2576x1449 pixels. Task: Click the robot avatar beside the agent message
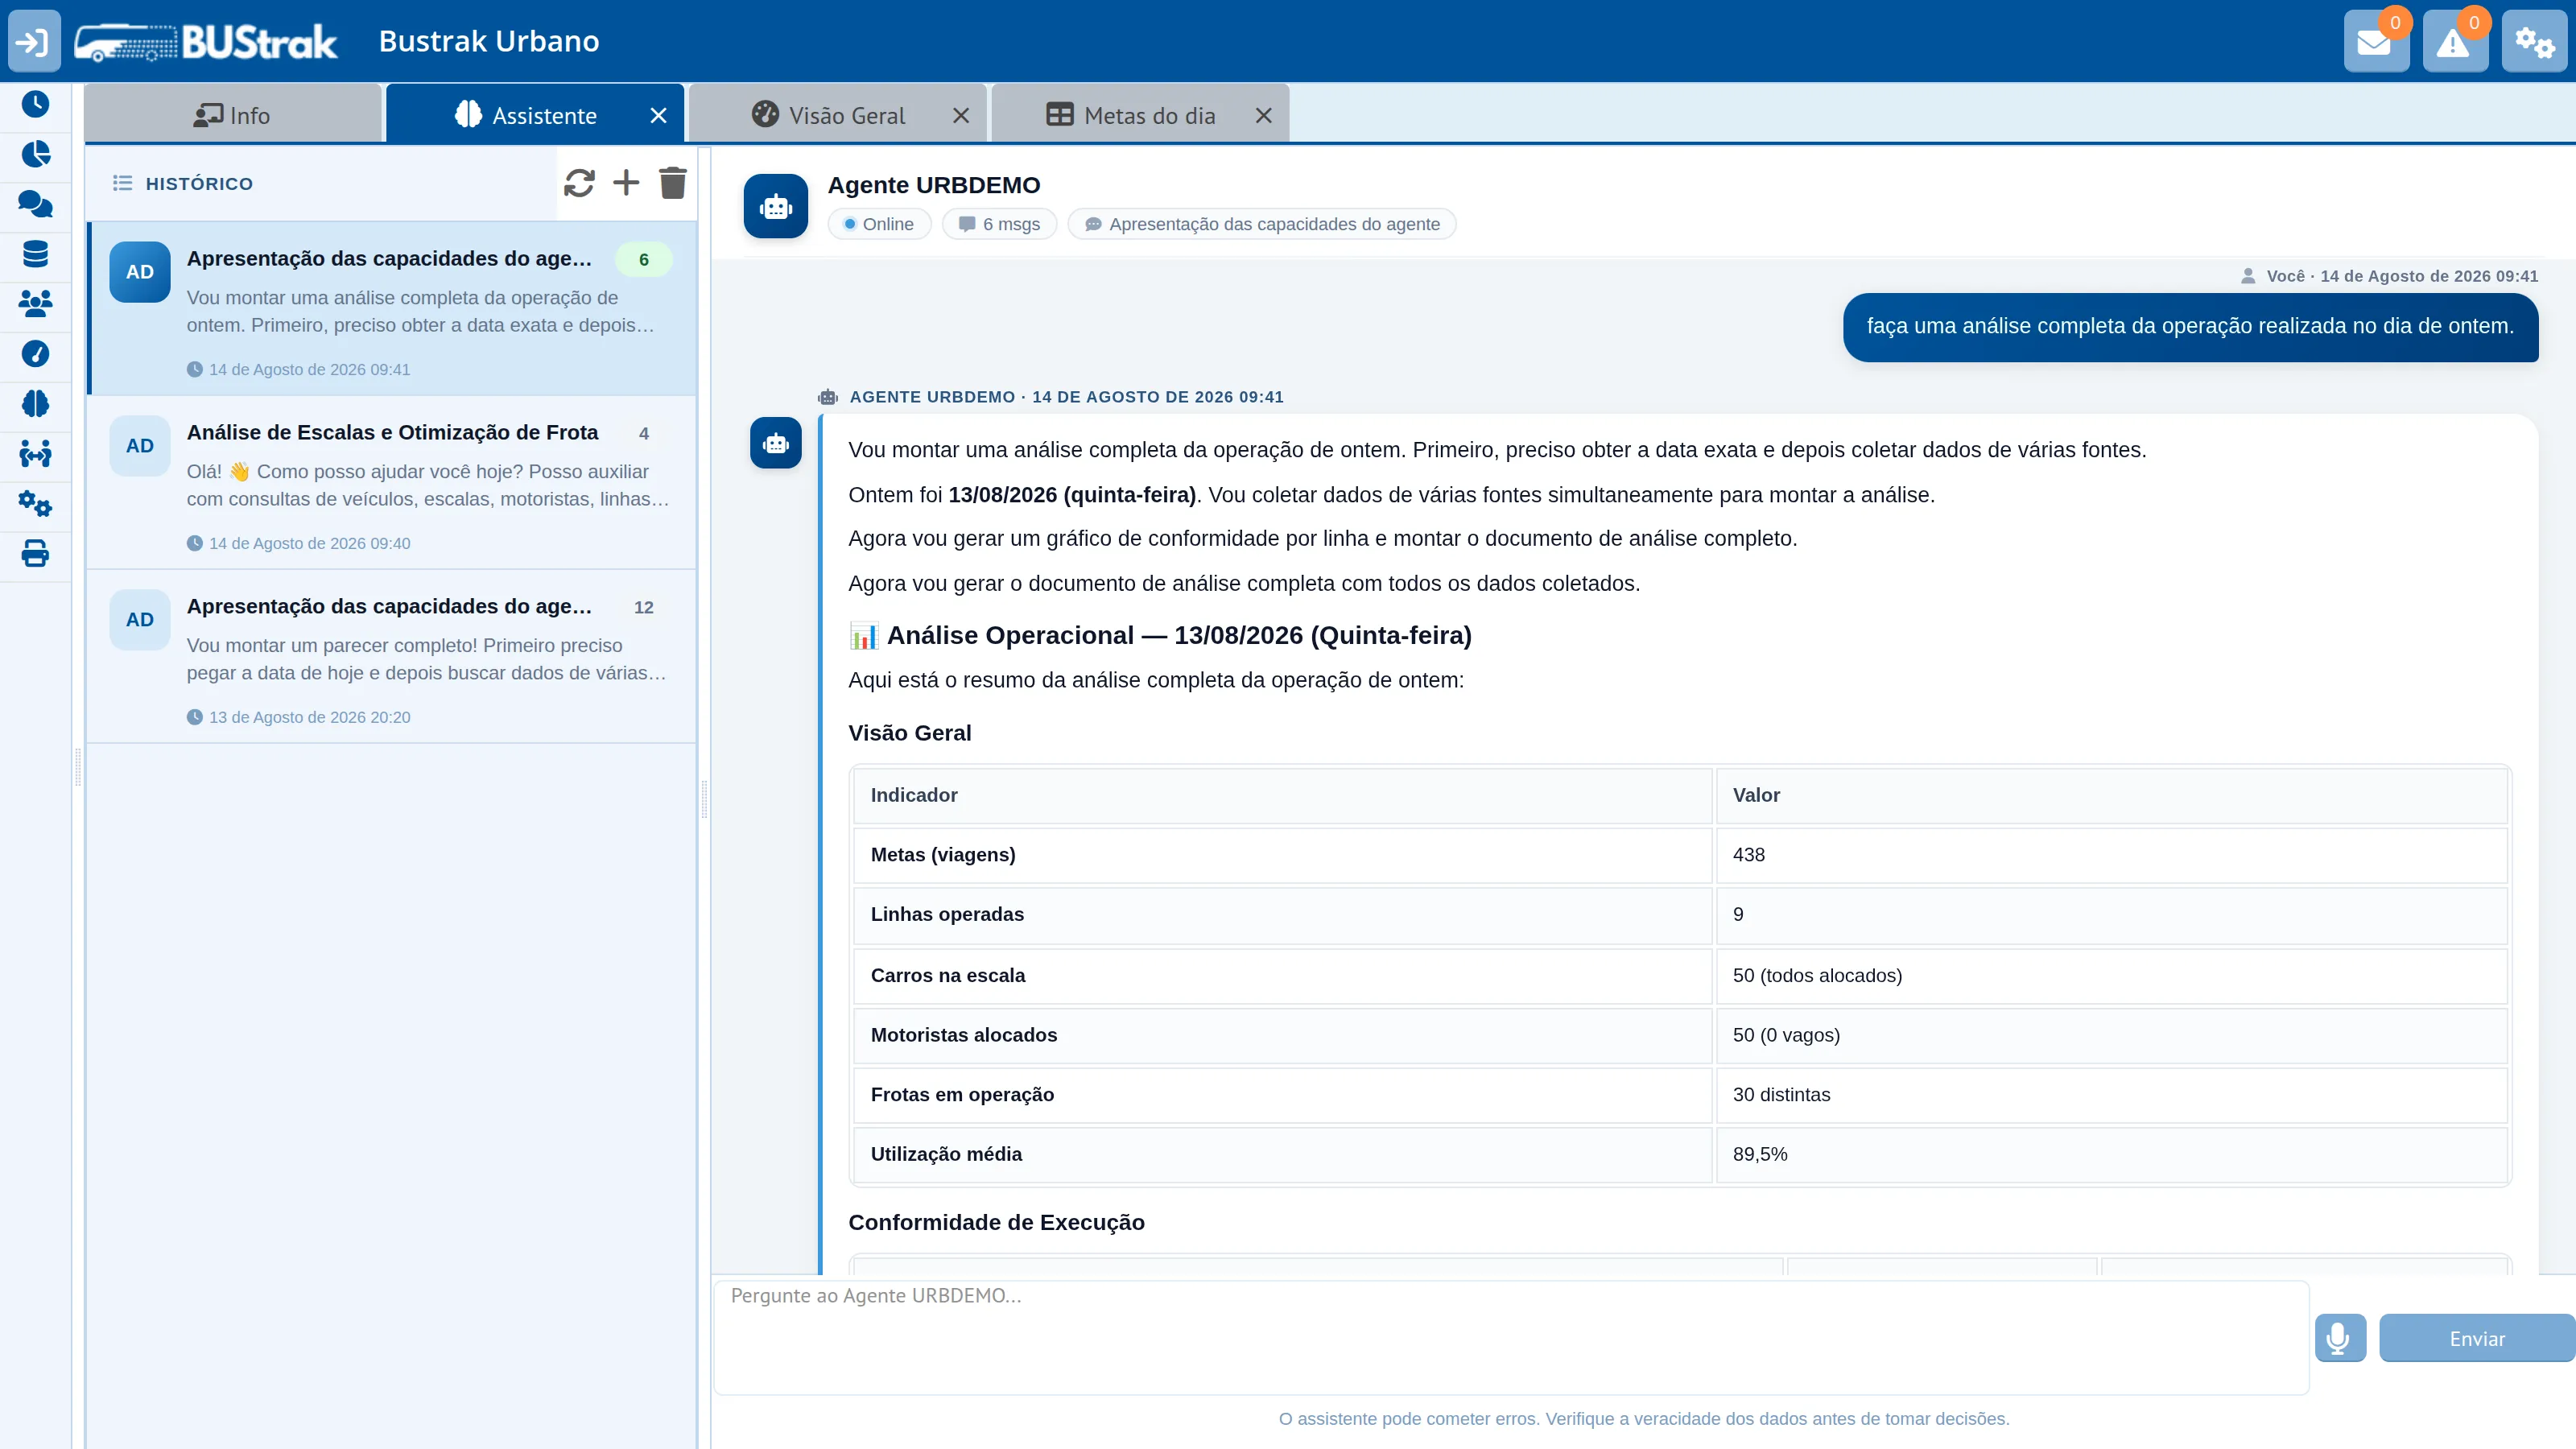click(776, 443)
